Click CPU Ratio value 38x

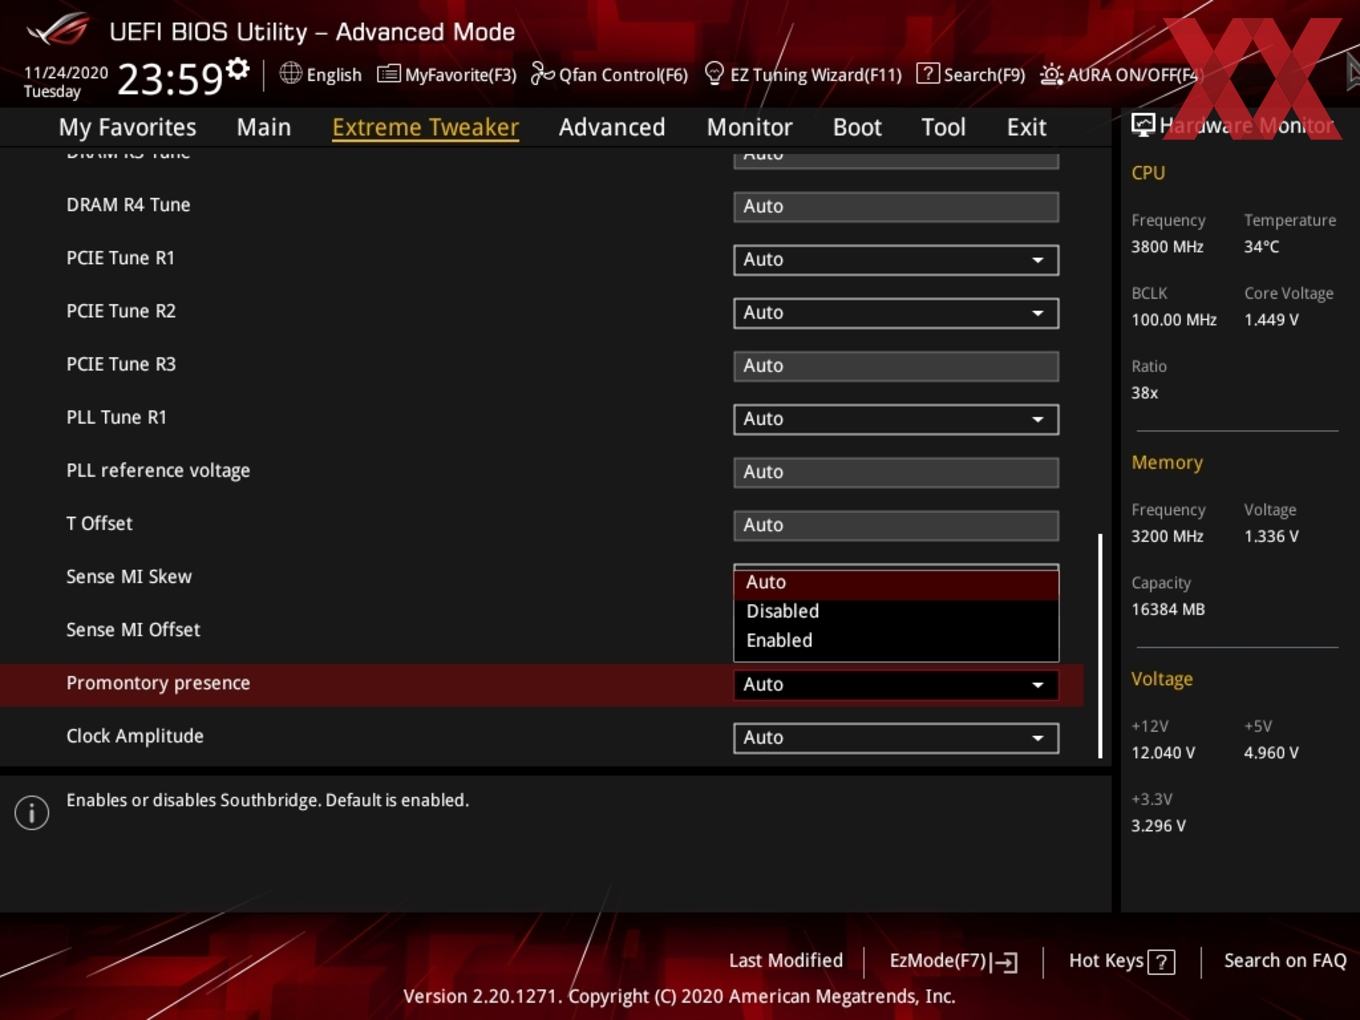click(x=1144, y=393)
